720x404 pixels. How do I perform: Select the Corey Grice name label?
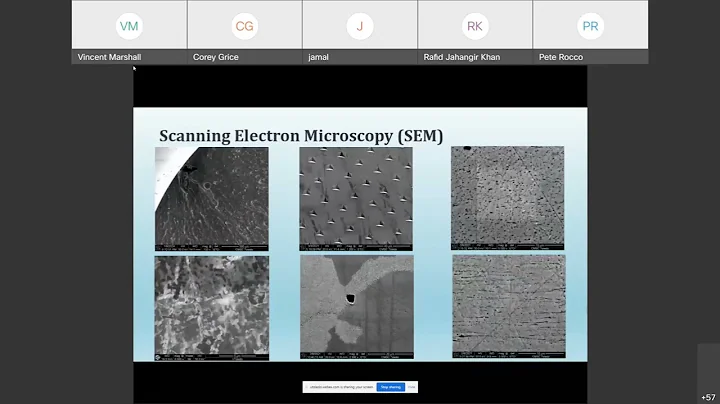tap(216, 57)
